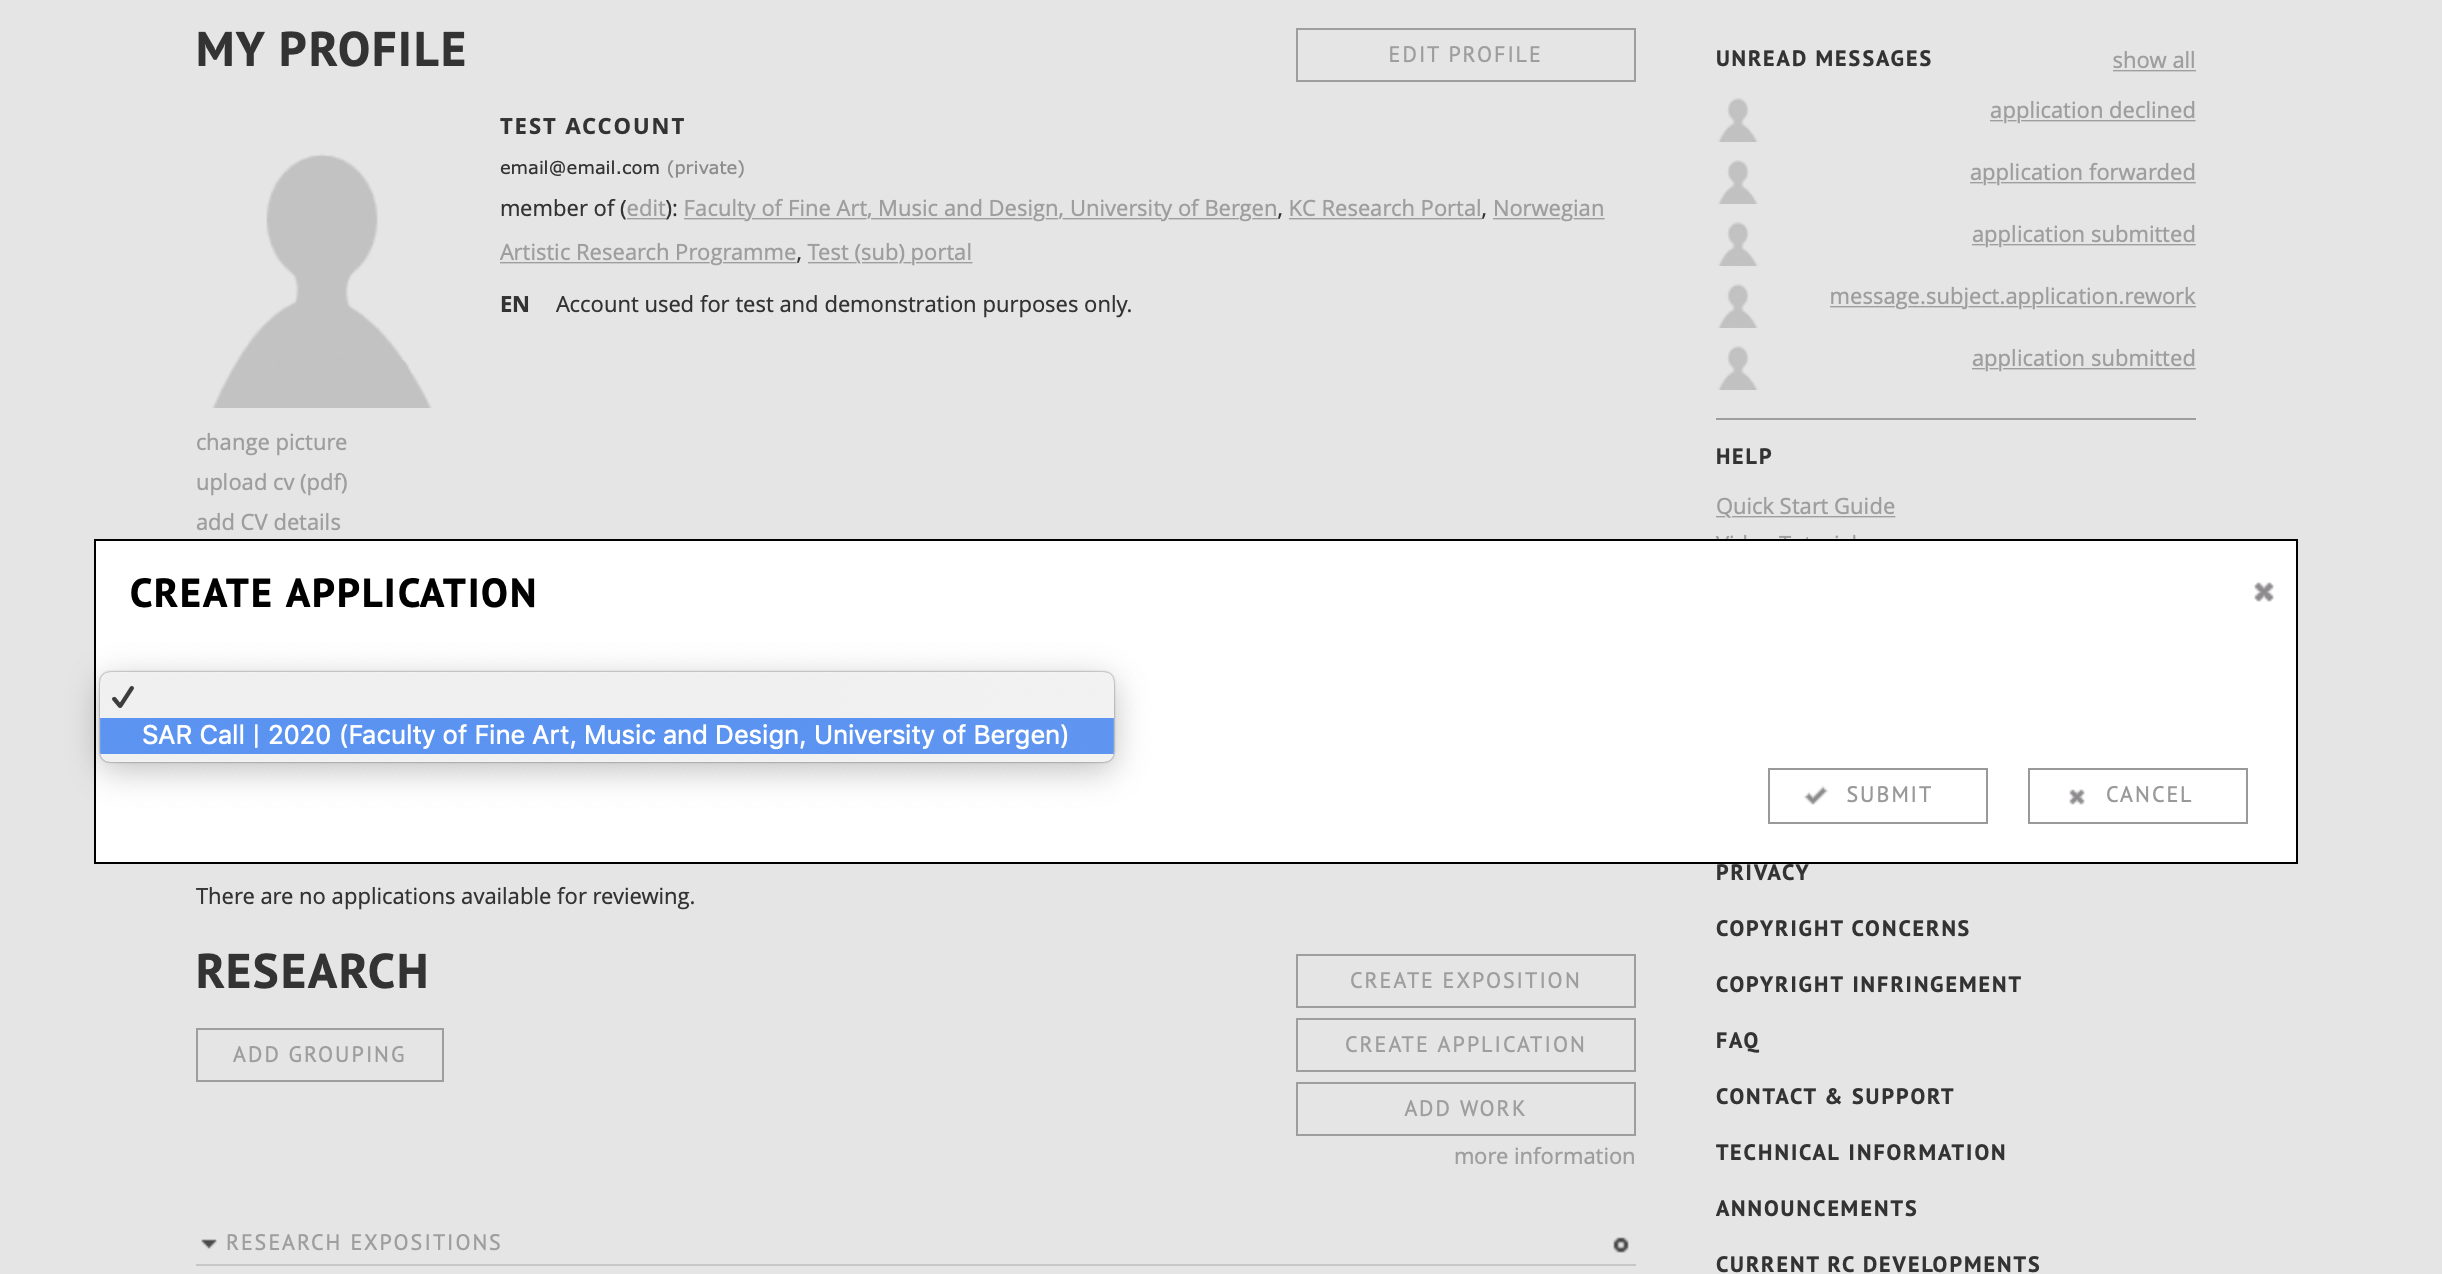Image resolution: width=2442 pixels, height=1274 pixels.
Task: Click the avatar beside message.subject.application.rework
Action: click(1737, 306)
